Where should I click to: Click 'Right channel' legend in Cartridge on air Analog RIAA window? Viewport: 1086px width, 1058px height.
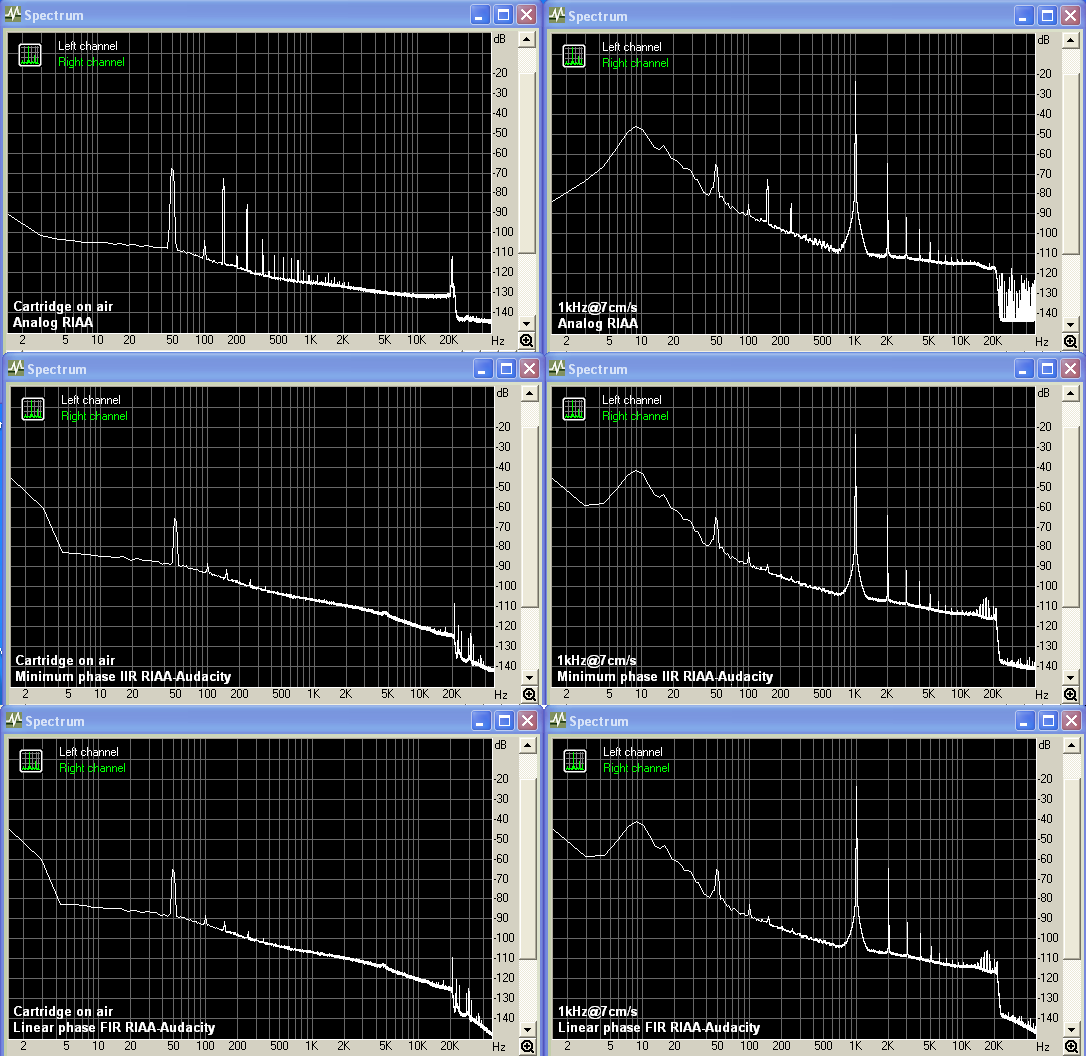(91, 62)
